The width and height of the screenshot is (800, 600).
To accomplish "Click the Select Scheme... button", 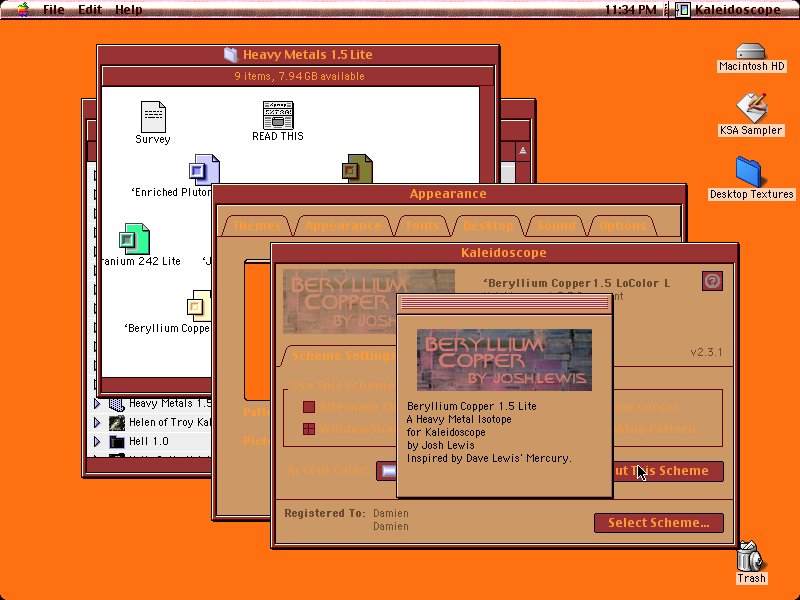I will [x=659, y=523].
